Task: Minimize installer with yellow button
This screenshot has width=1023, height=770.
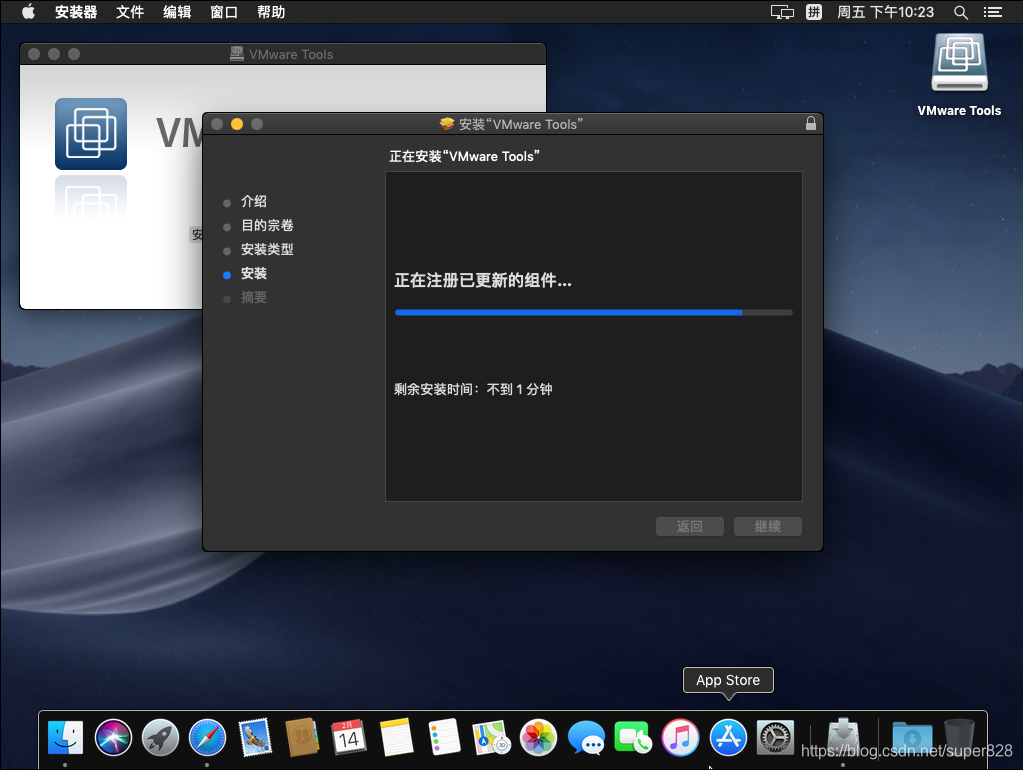Action: click(237, 124)
